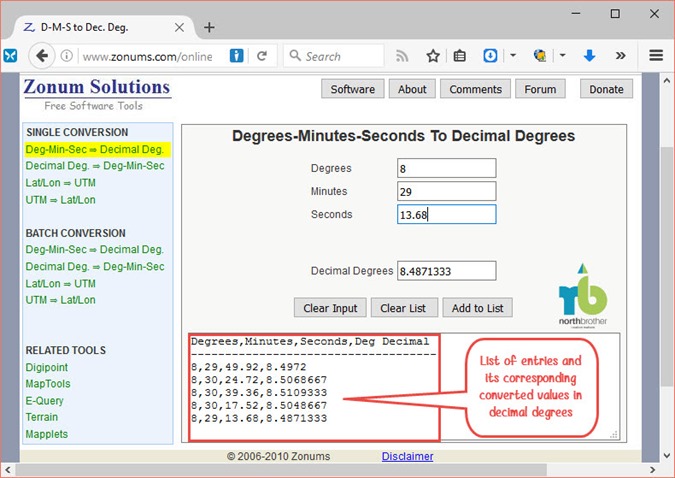Open the MapTools related tool
Screen dimensions: 675x478
pos(48,384)
